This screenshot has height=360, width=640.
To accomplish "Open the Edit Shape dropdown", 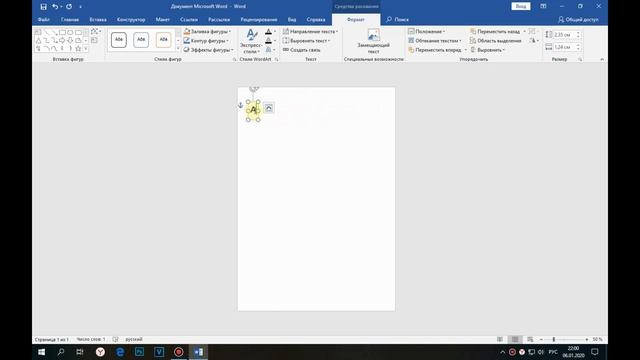I will point(96,31).
